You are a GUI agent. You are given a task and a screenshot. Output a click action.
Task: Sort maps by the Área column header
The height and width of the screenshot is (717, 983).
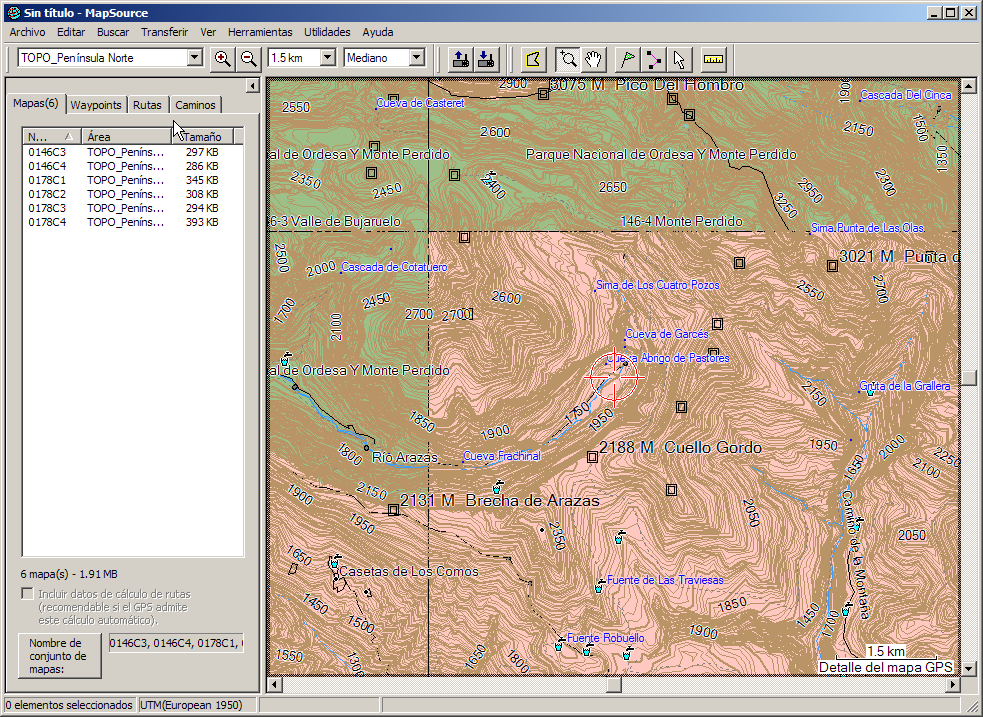(127, 137)
